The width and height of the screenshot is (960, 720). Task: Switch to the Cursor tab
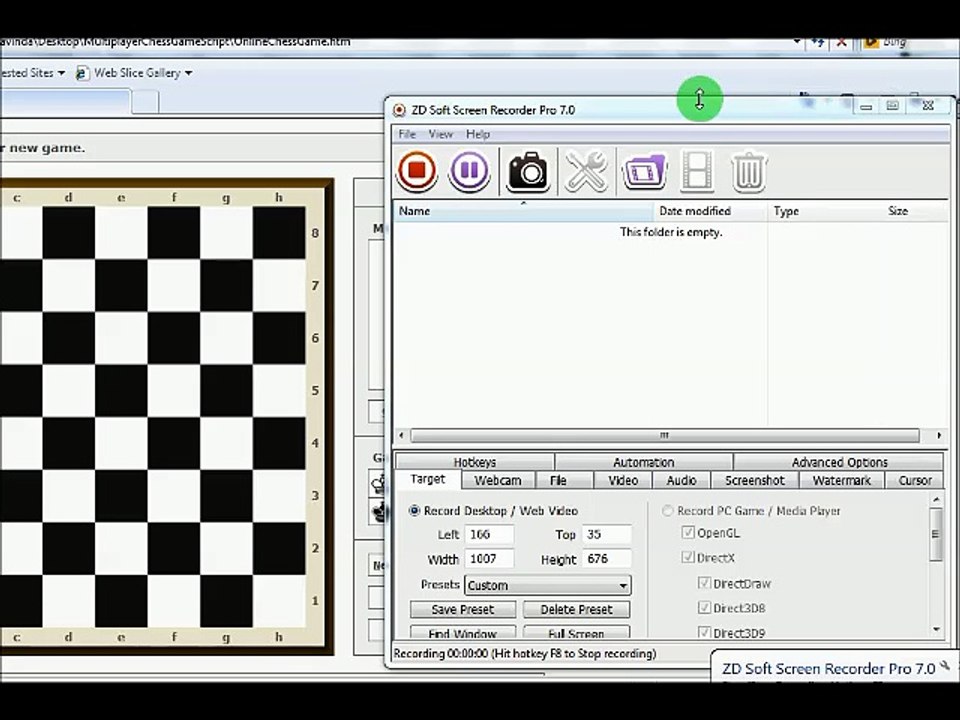915,481
